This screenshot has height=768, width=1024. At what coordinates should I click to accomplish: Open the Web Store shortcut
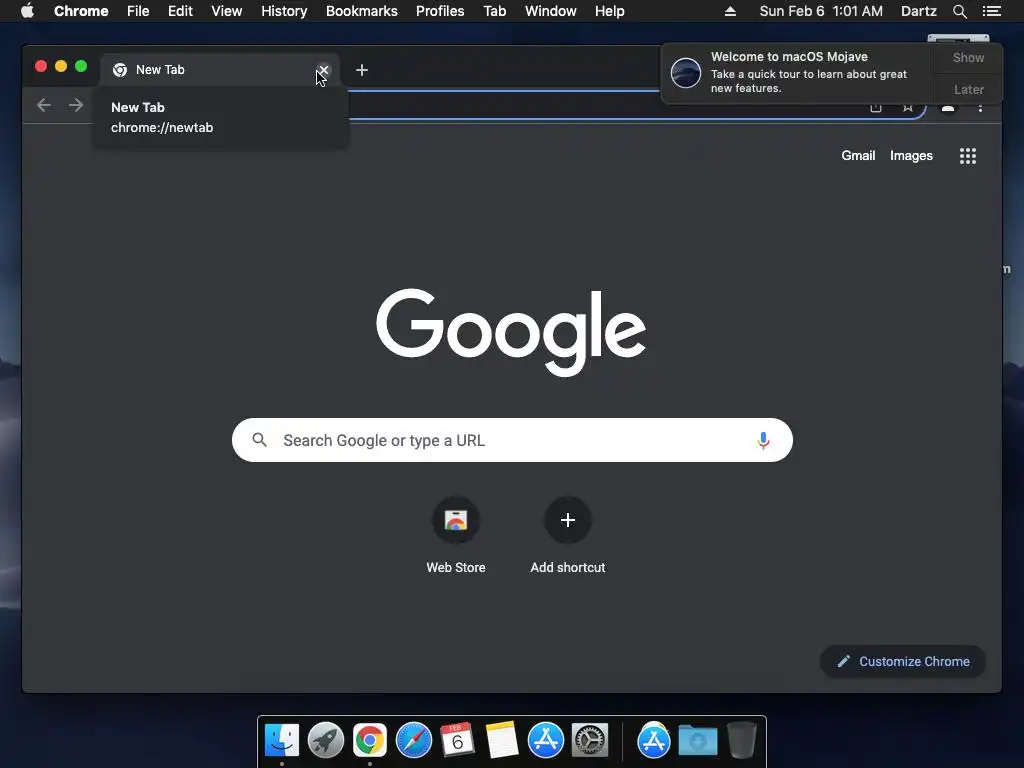coord(456,536)
